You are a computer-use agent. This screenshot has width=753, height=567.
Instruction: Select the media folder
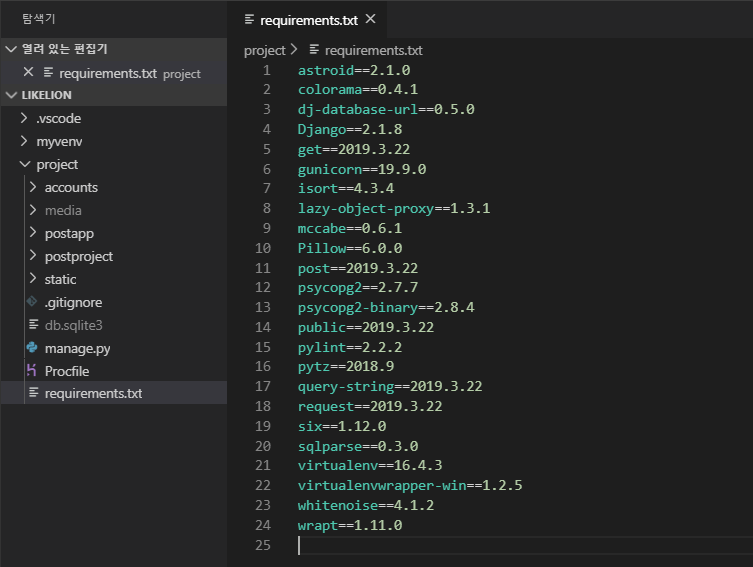63,211
